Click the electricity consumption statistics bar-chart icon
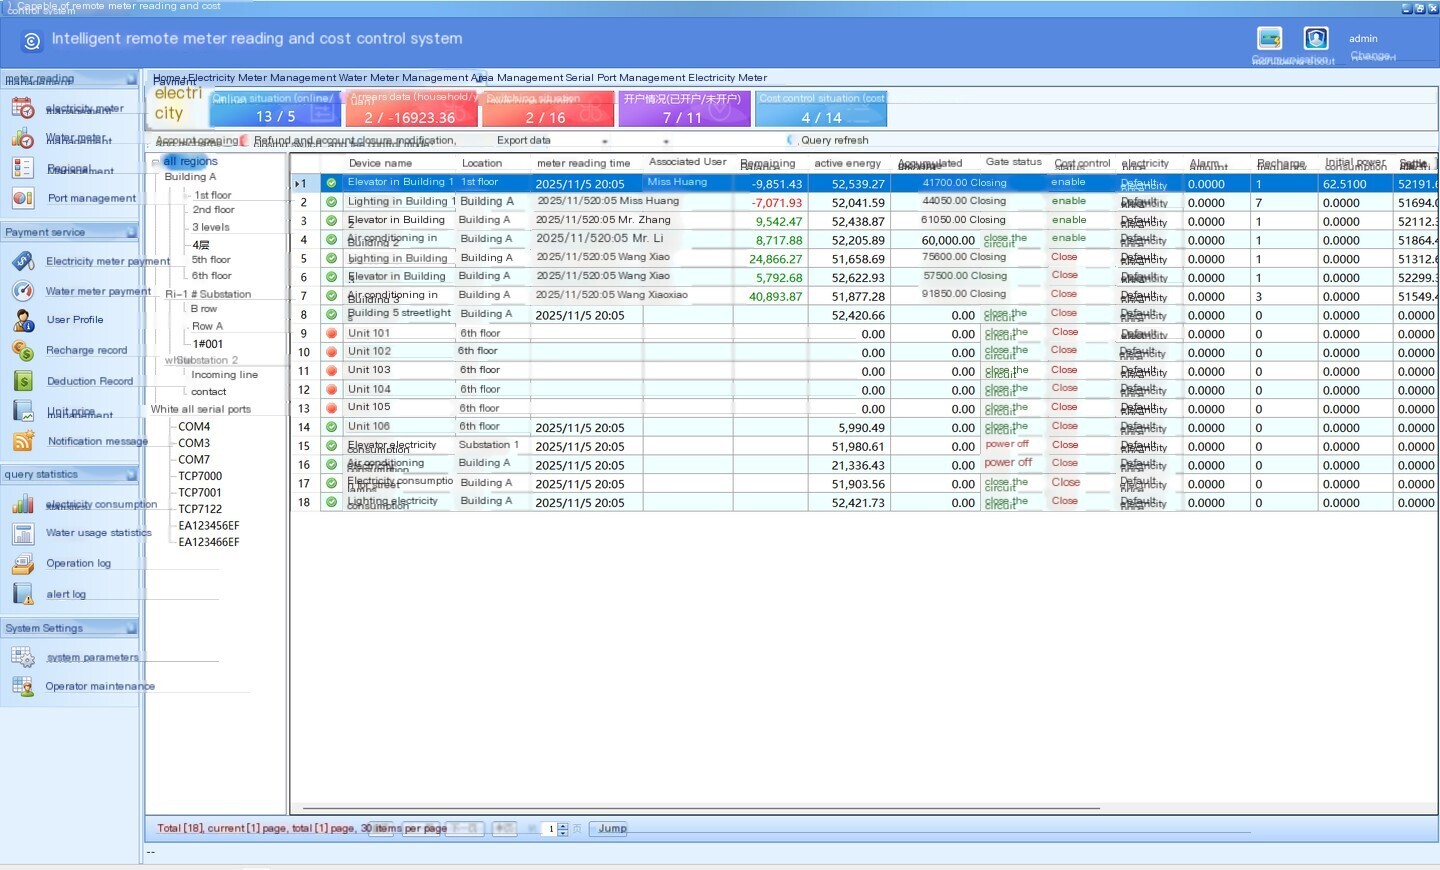 tap(22, 504)
